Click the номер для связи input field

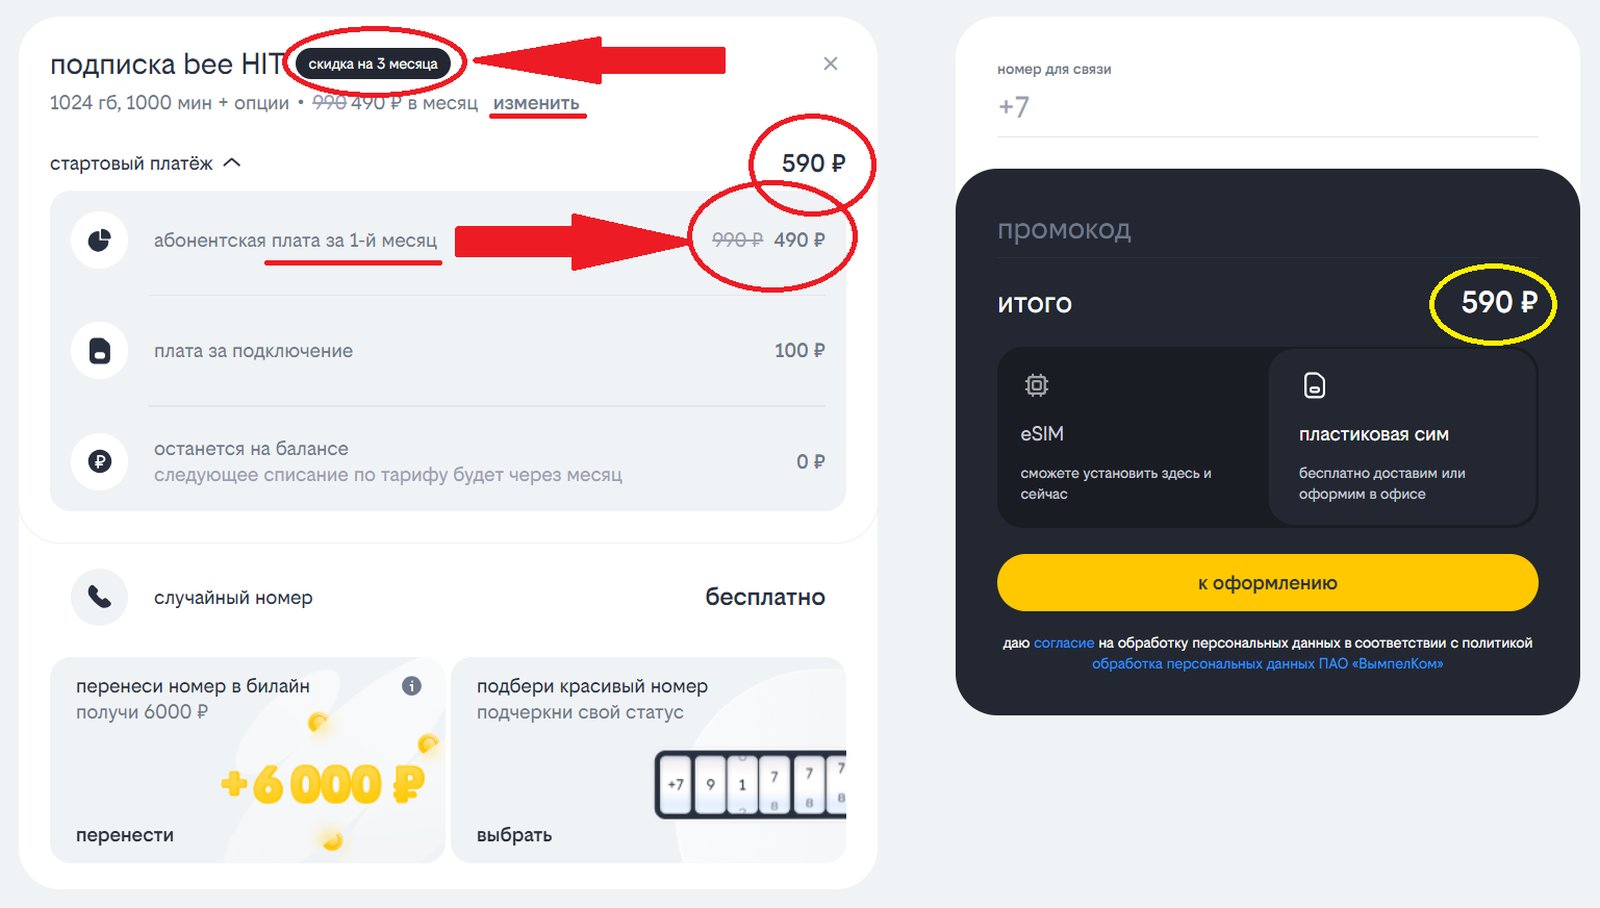[1267, 107]
